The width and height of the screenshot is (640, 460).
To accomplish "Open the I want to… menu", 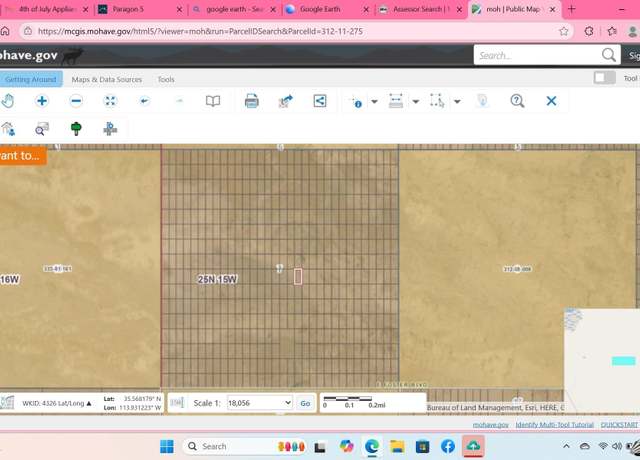I will pyautogui.click(x=23, y=156).
